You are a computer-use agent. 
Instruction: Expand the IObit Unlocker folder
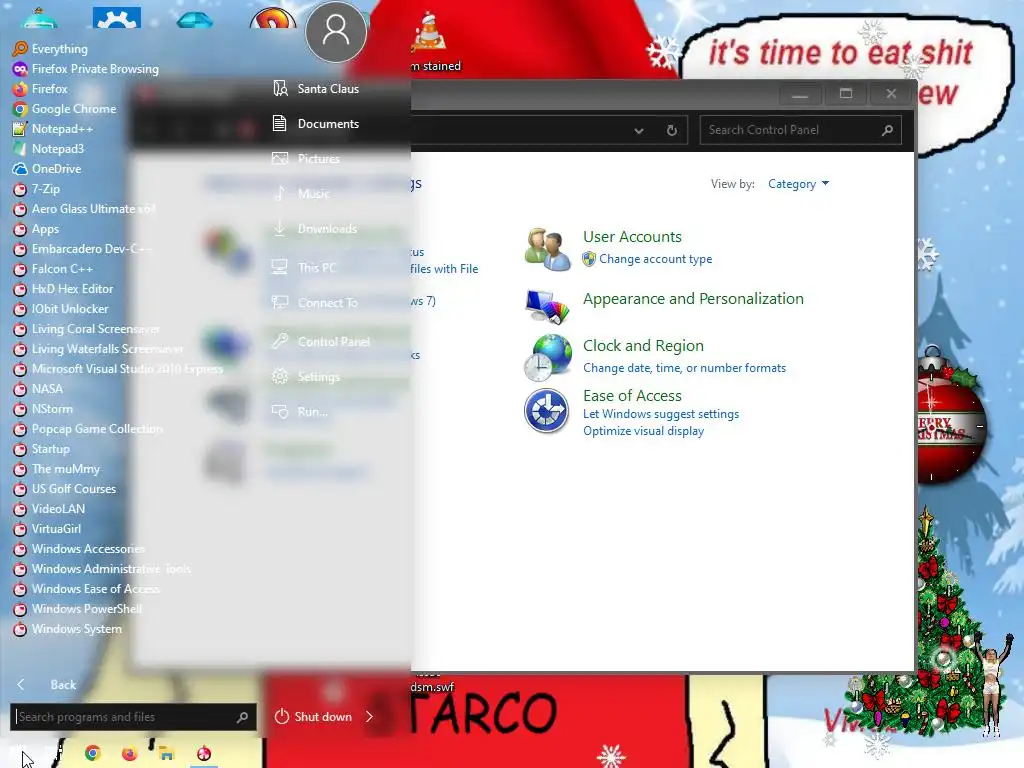coord(61,309)
